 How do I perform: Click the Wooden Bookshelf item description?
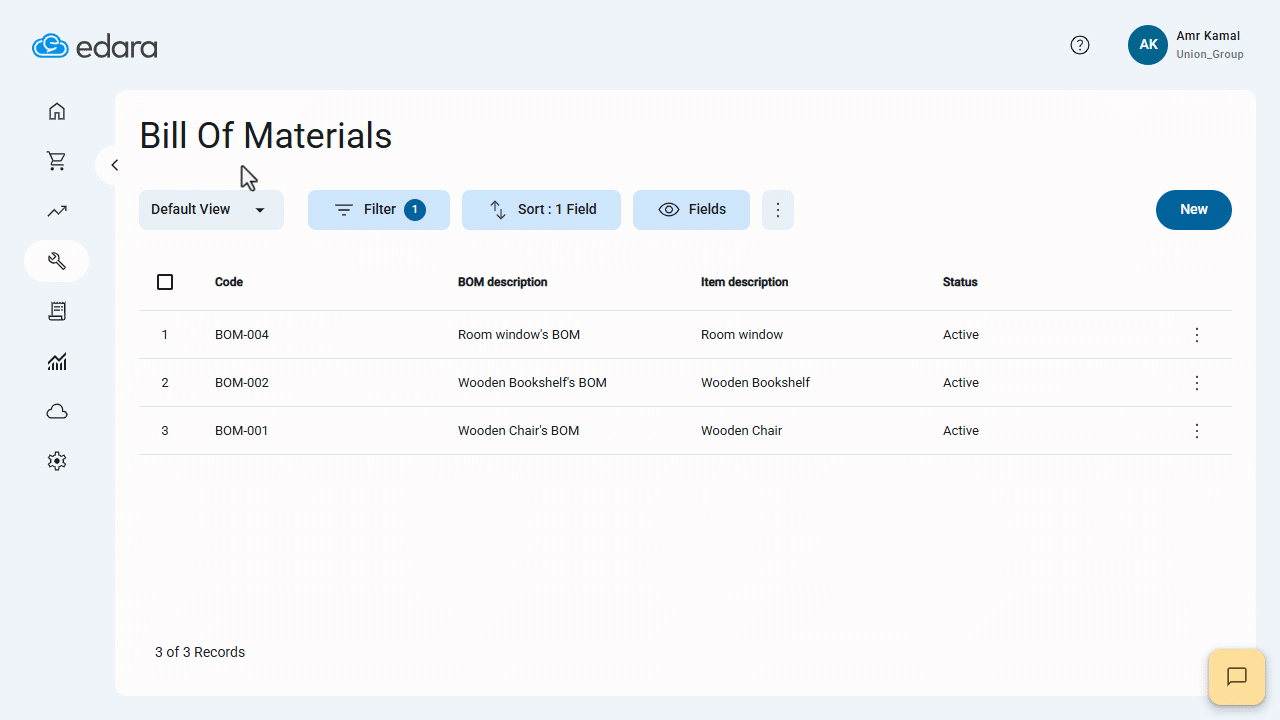756,383
